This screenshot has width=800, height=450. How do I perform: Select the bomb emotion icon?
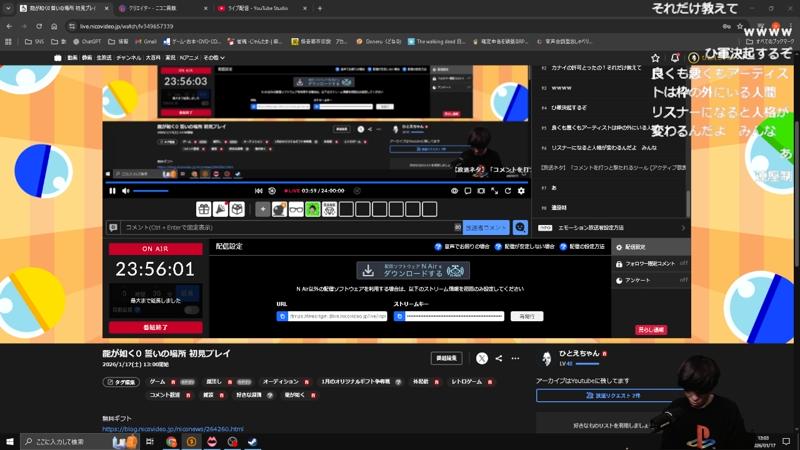pos(279,209)
